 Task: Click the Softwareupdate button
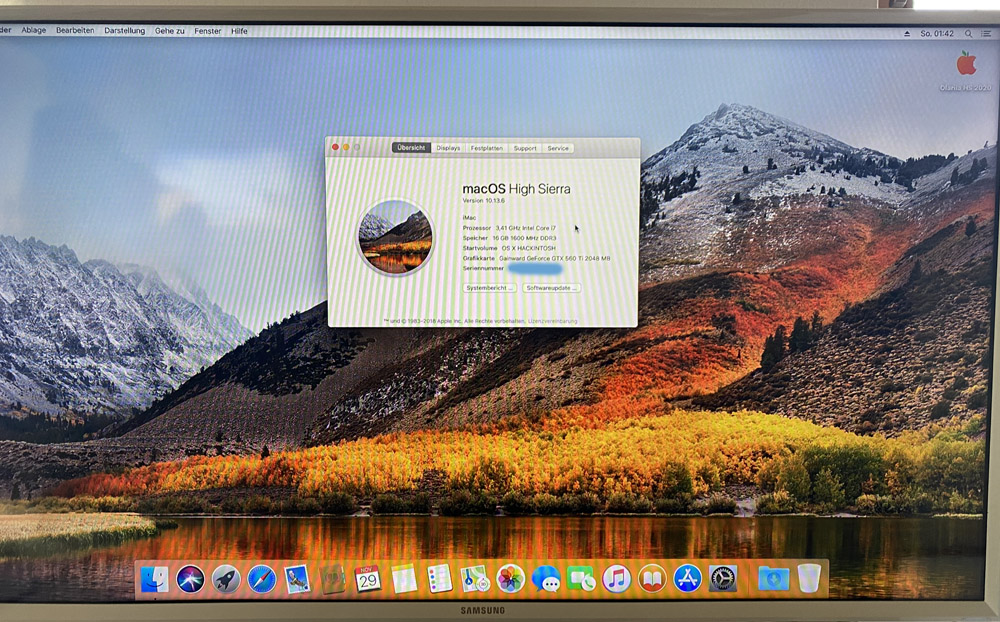click(551, 288)
